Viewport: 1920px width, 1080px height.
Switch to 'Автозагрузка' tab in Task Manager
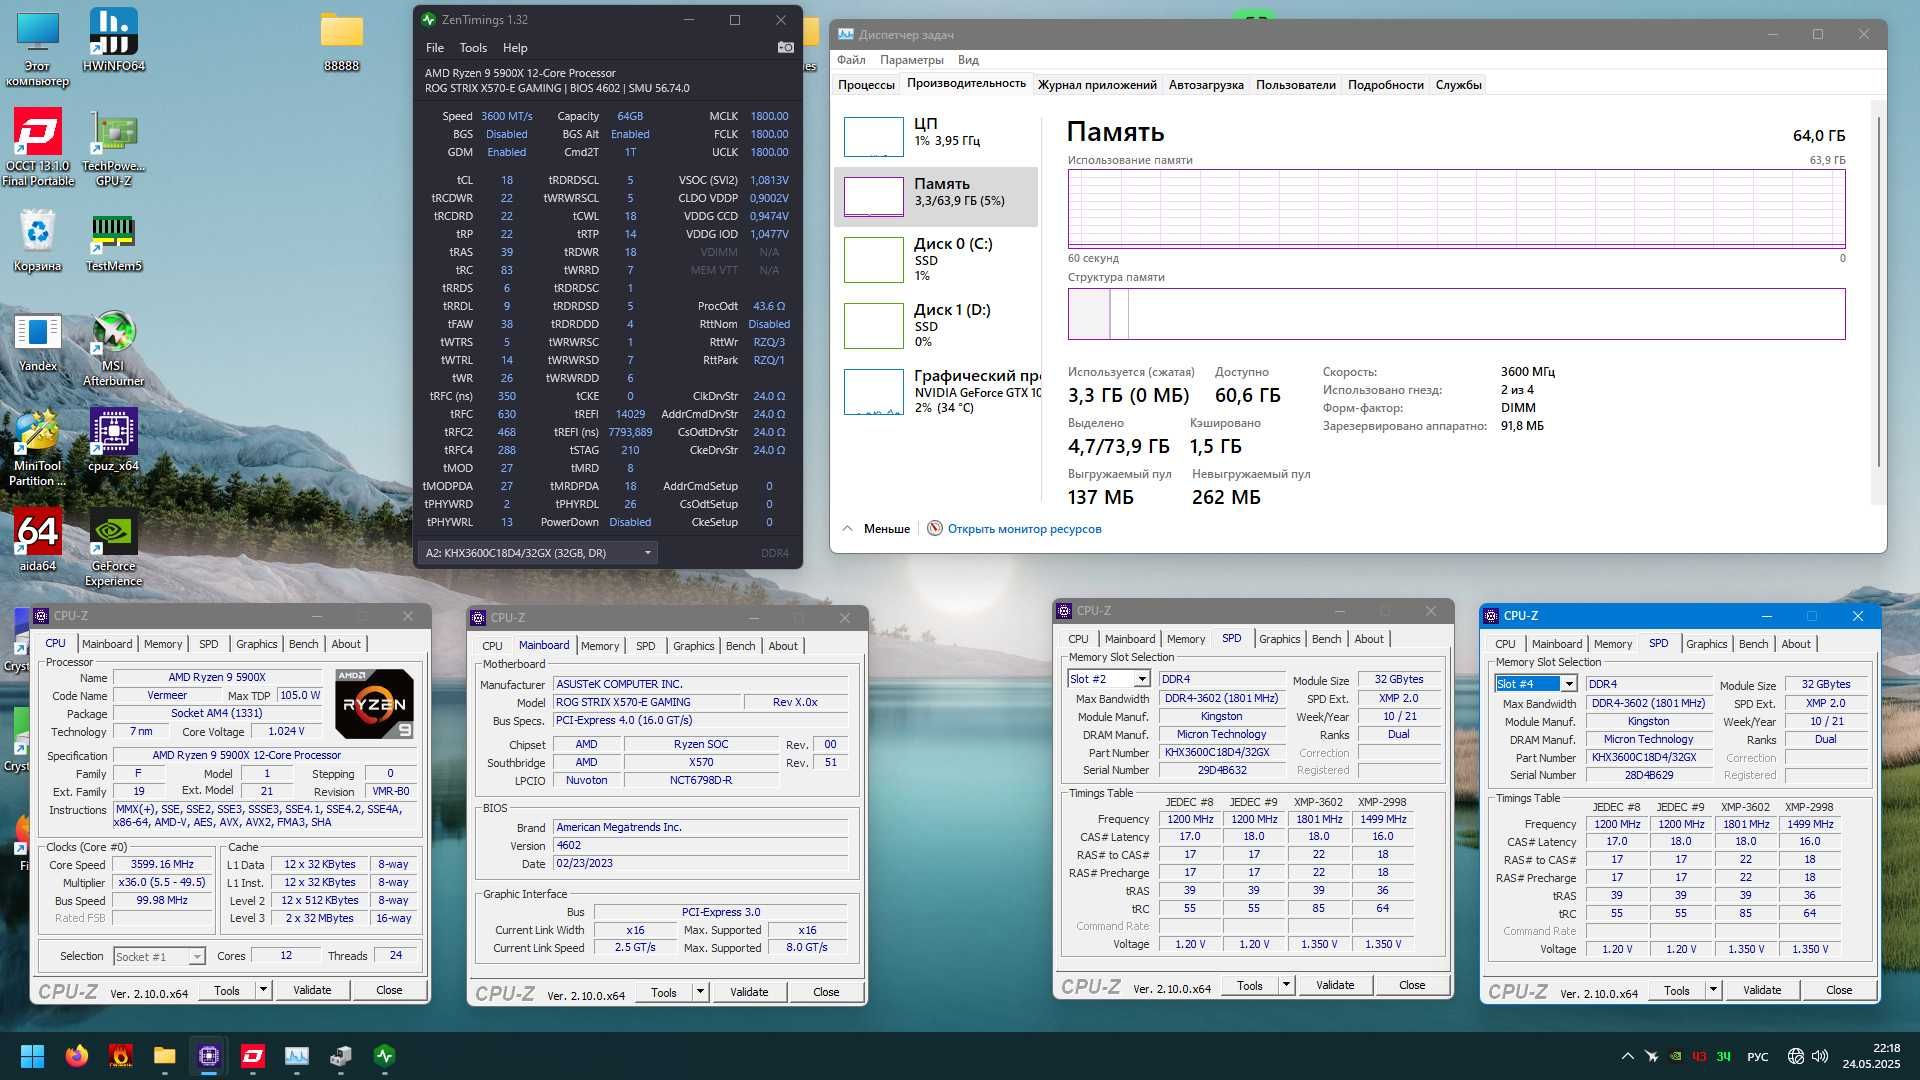pyautogui.click(x=1206, y=85)
